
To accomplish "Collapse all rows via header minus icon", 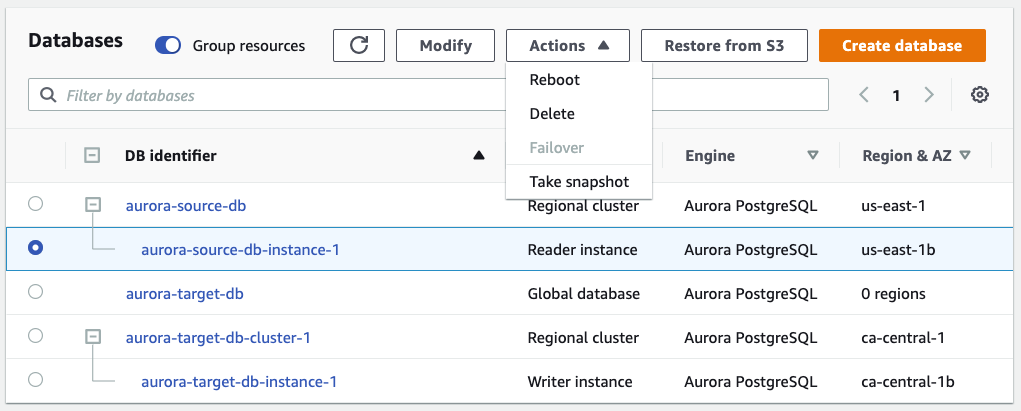I will 92,155.
